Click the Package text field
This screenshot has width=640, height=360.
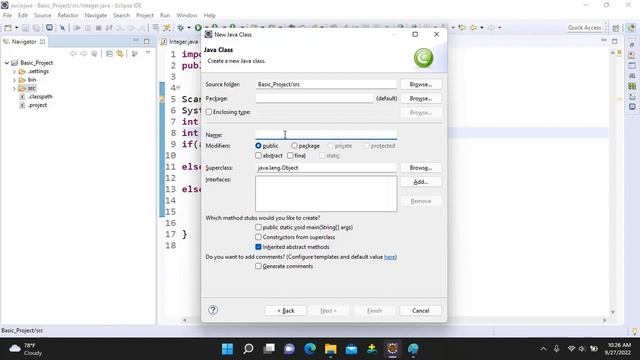tap(314, 98)
